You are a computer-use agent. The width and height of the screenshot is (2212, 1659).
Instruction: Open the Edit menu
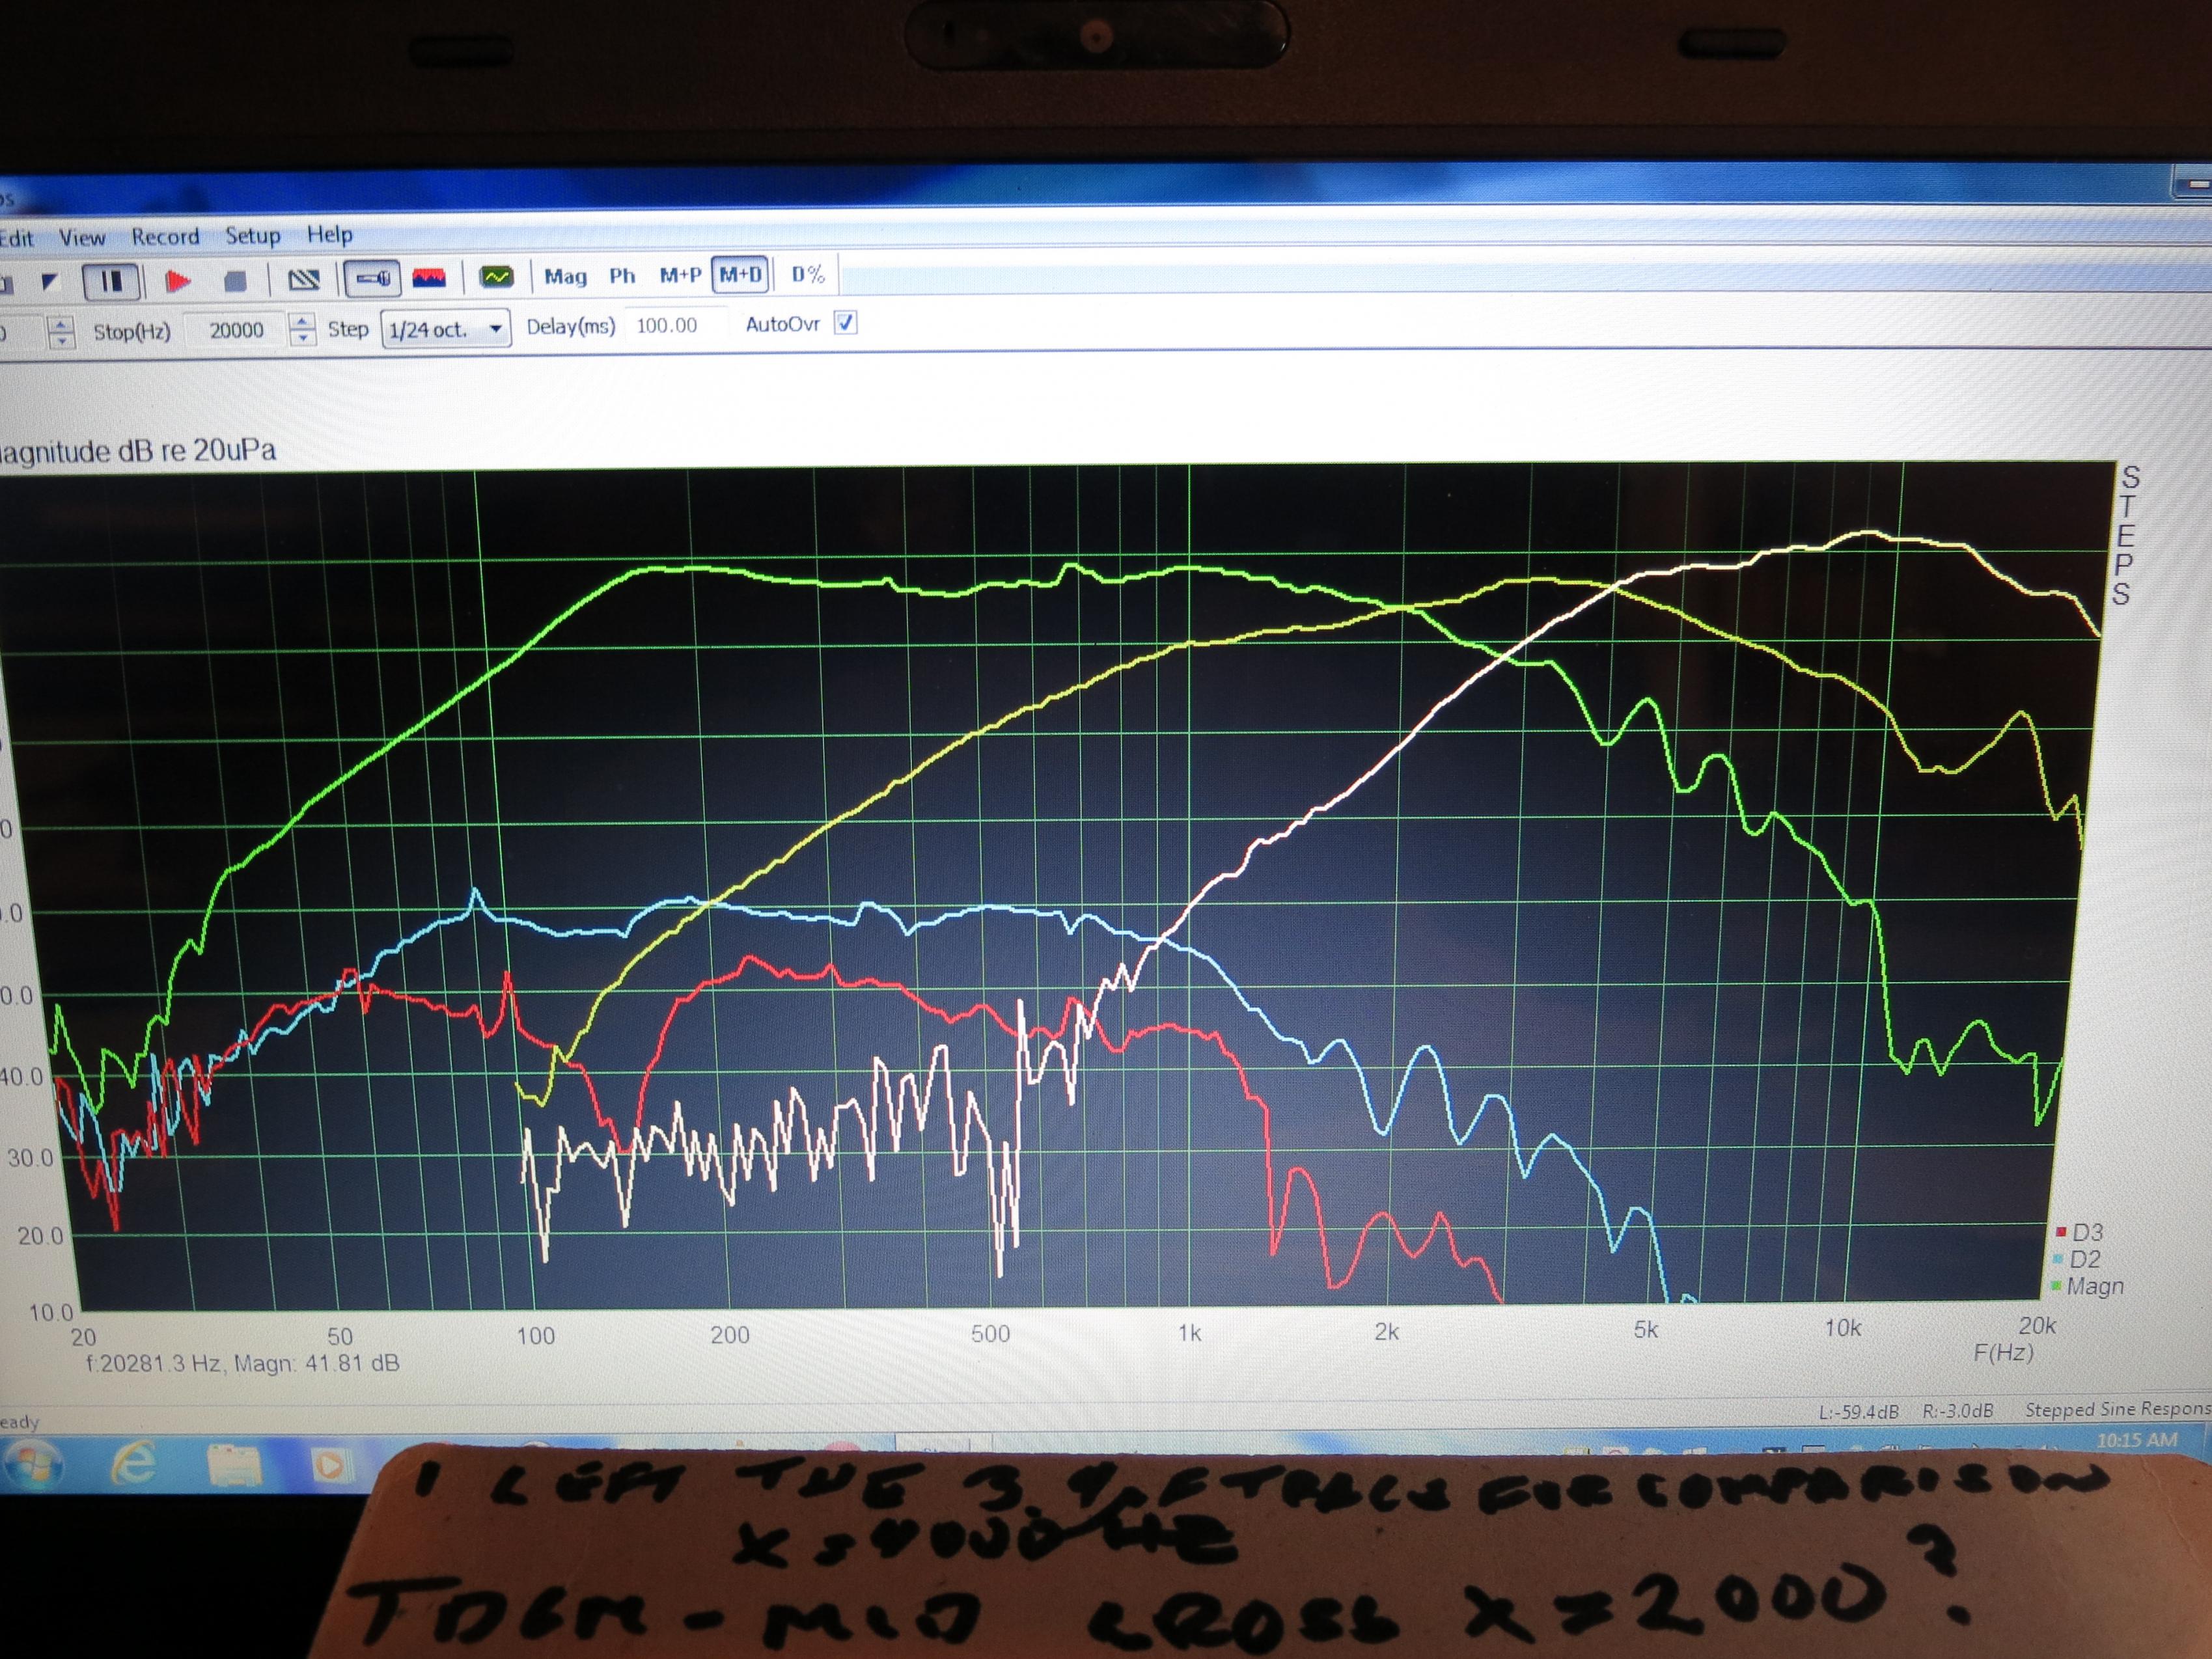pos(16,238)
